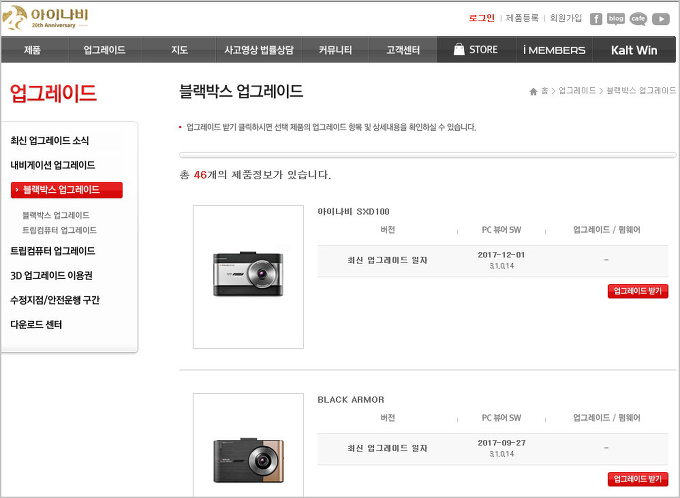680x498 pixels.
Task: Click the 회원가입 link
Action: (566, 19)
